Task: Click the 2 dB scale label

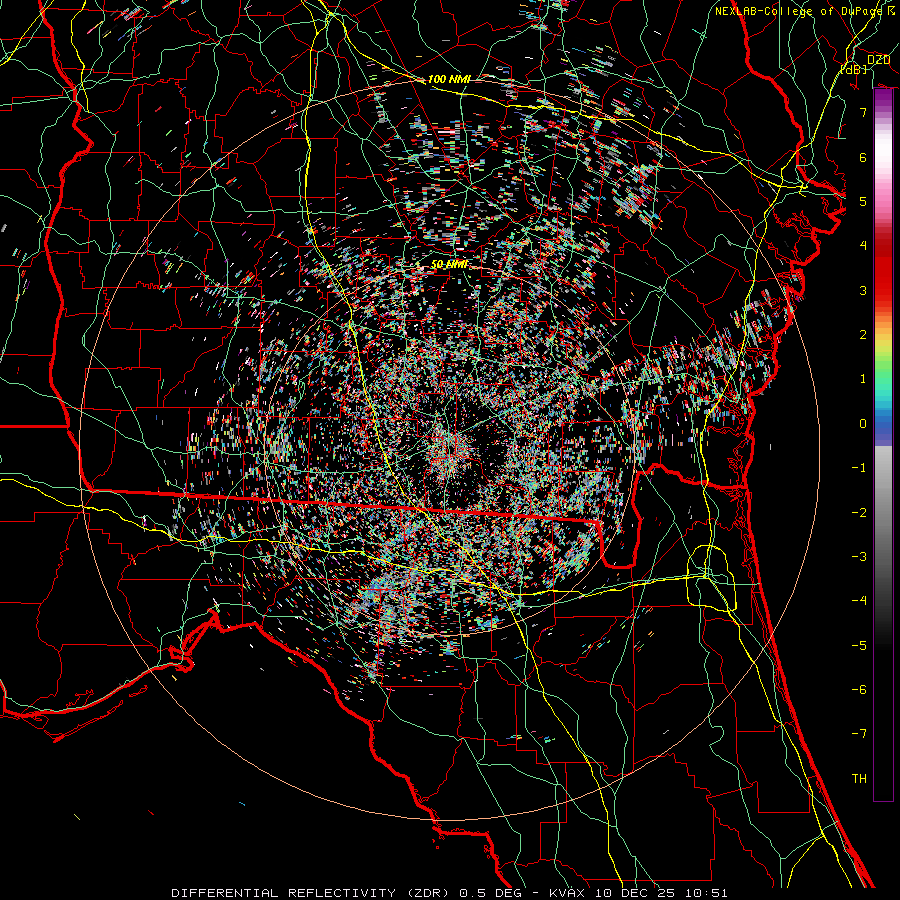Action: (x=863, y=335)
